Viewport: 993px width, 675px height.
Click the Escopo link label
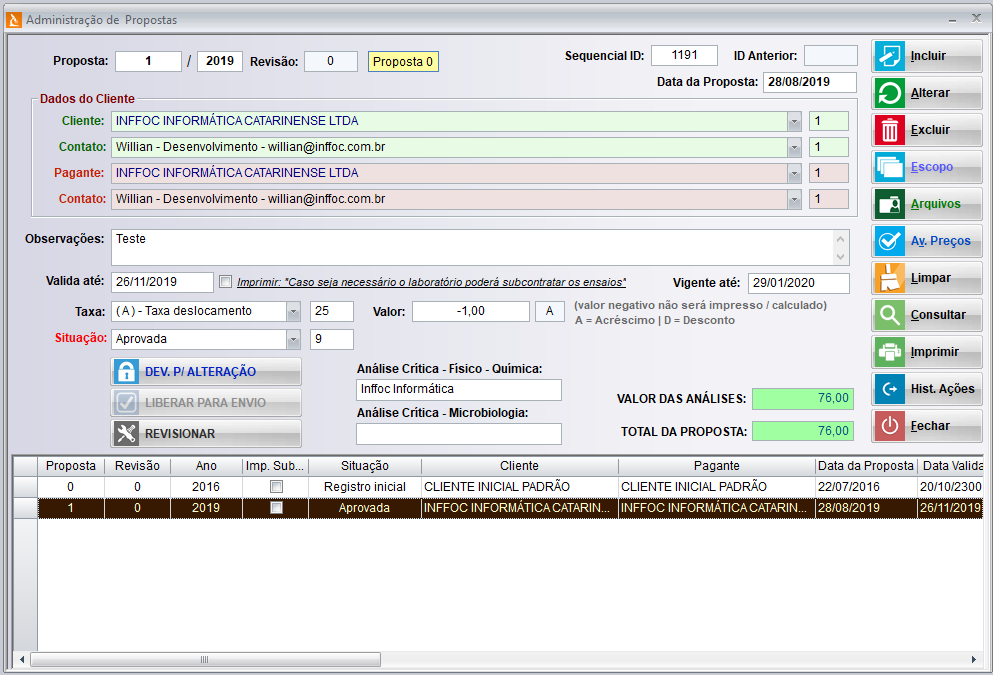click(x=932, y=167)
